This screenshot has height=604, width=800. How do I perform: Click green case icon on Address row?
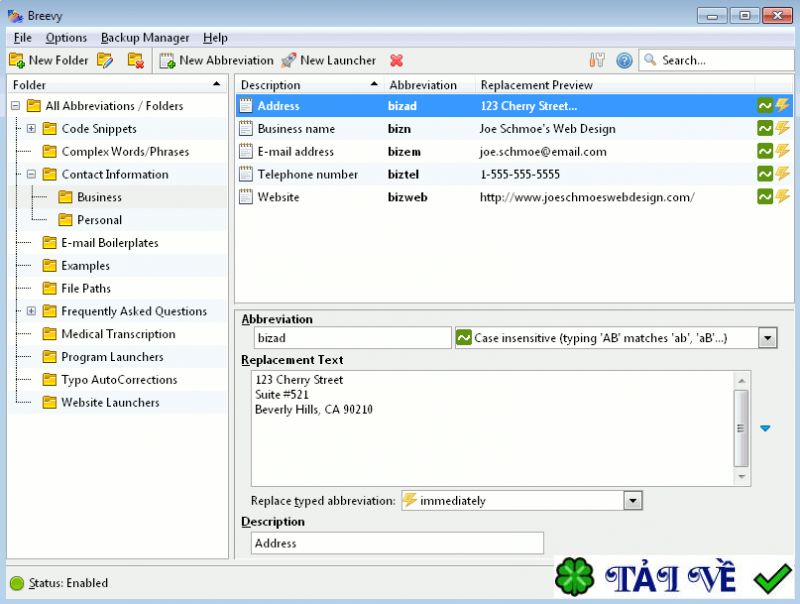(x=765, y=106)
